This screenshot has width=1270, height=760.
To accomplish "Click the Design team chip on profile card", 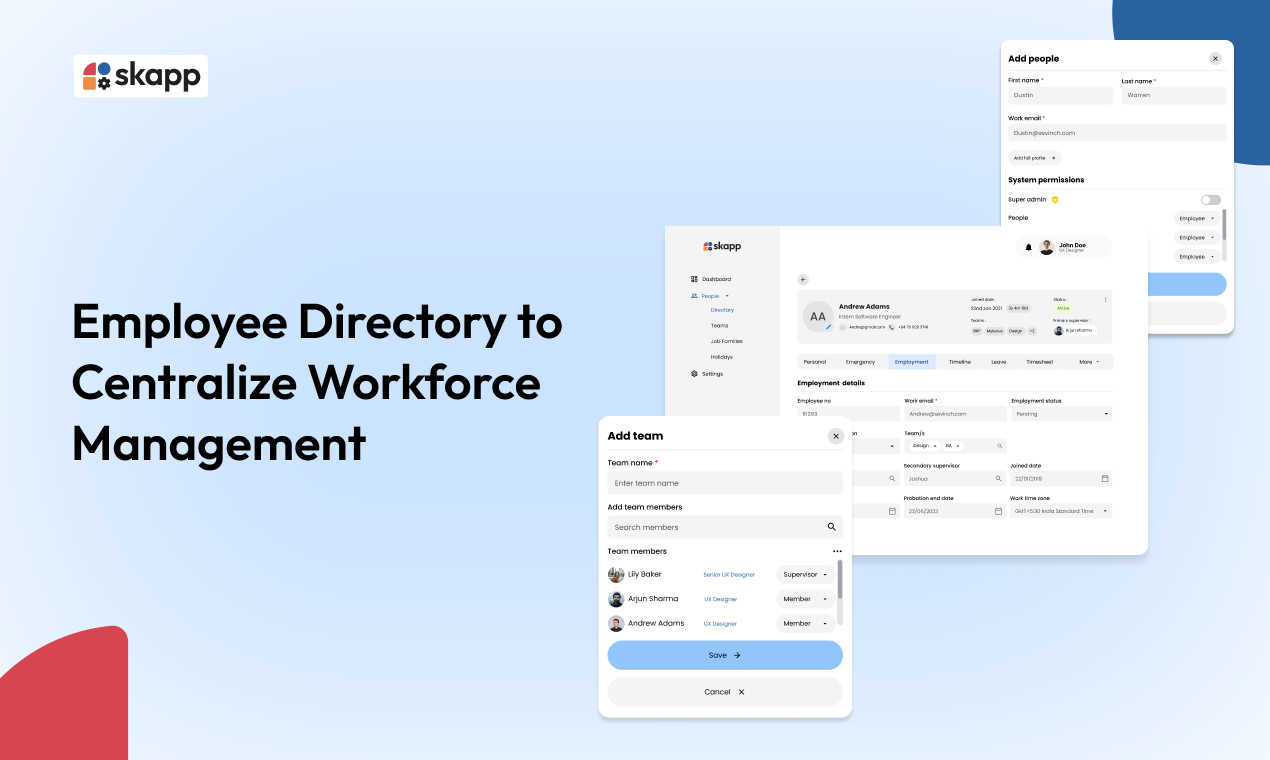I will [1015, 330].
